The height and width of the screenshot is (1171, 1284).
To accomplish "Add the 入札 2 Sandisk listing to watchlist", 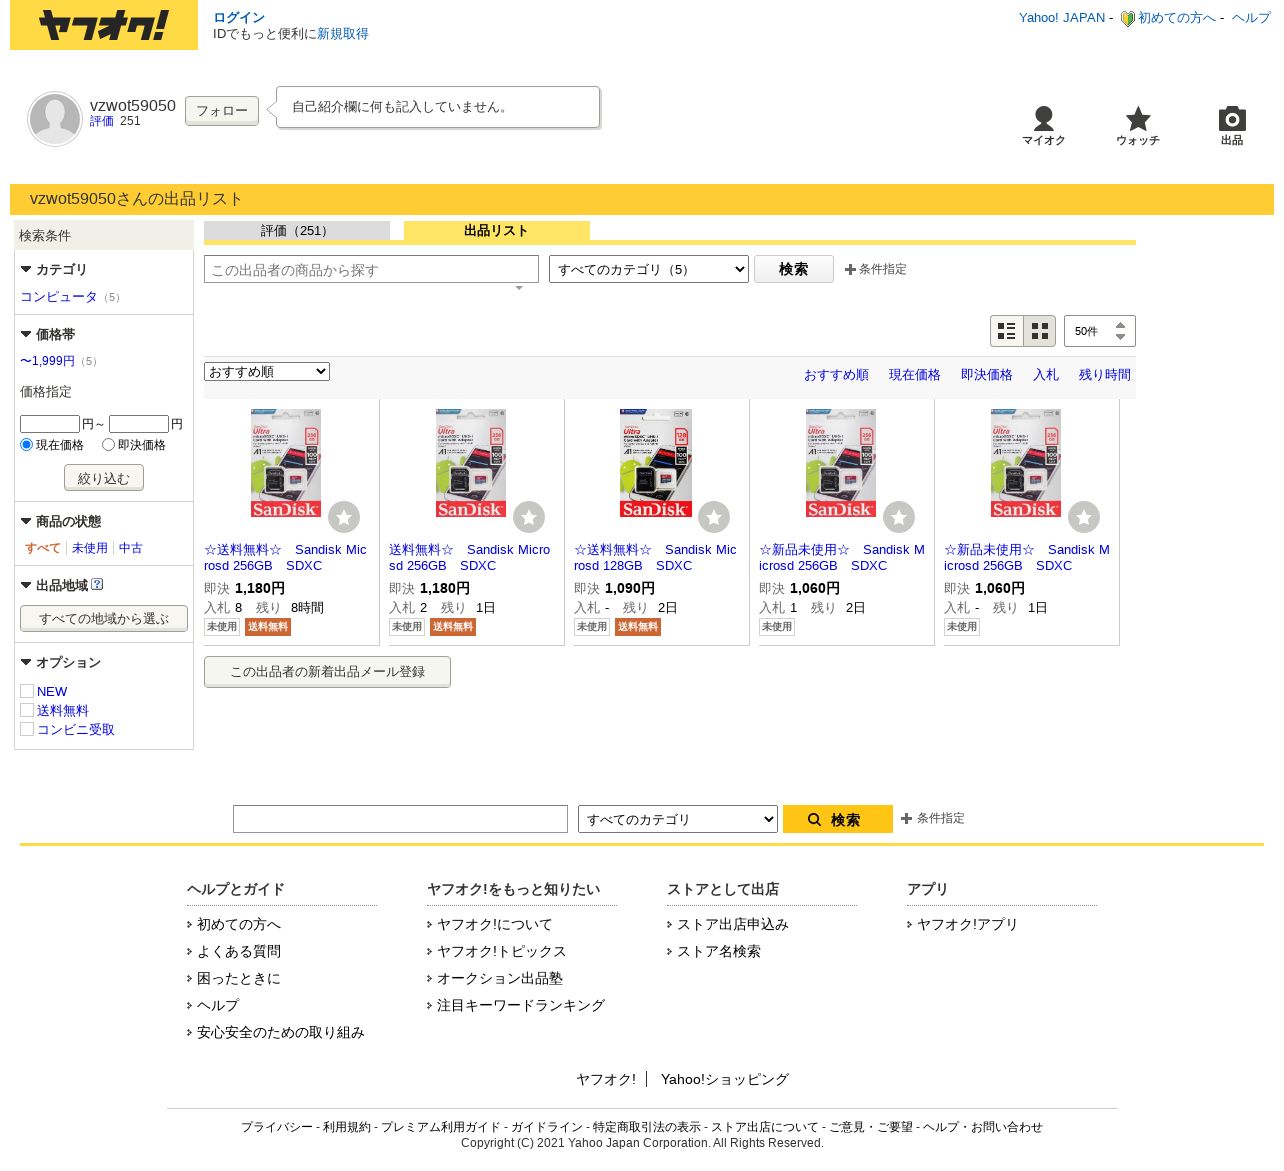I will 529,517.
